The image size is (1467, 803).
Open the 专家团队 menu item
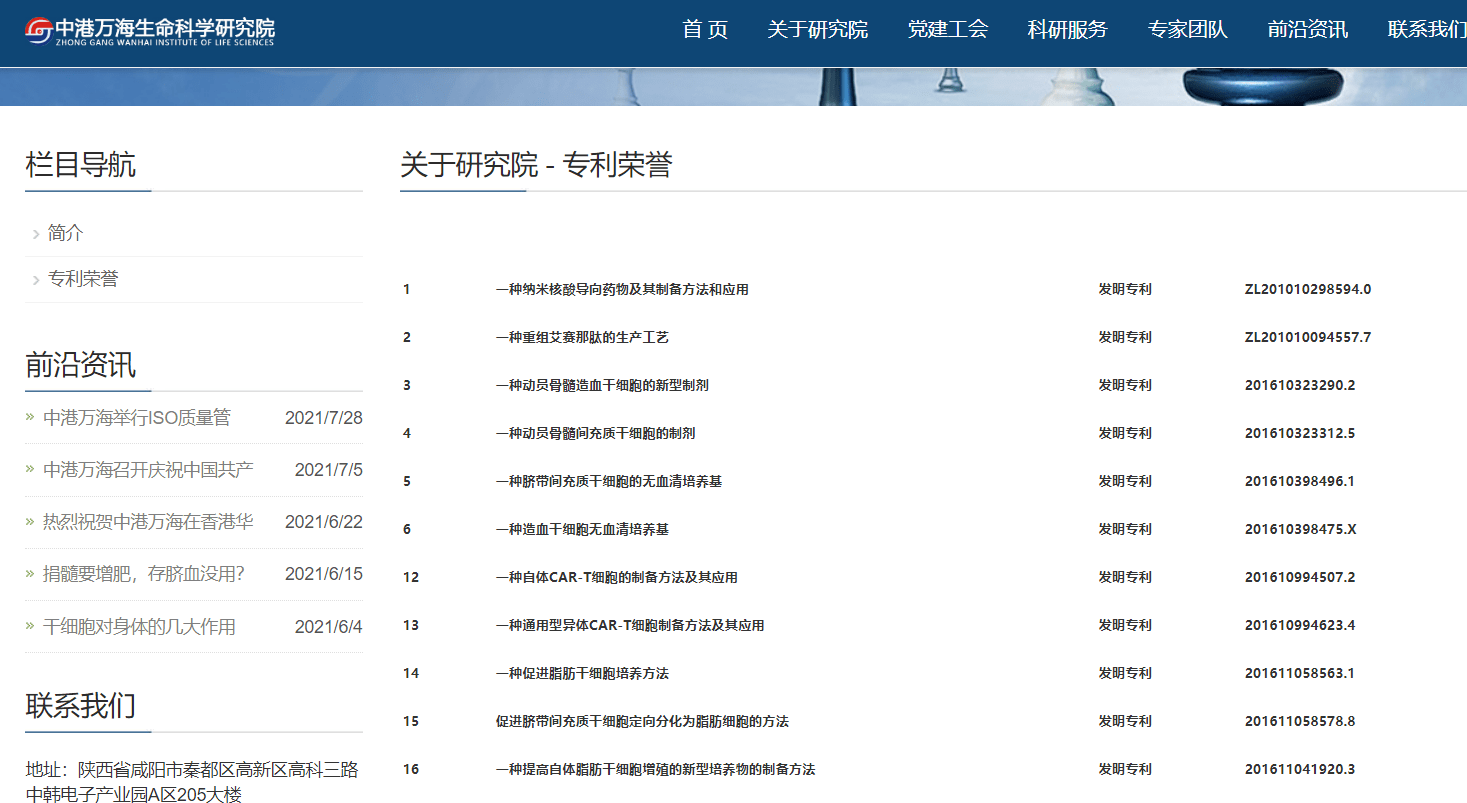click(x=1187, y=30)
